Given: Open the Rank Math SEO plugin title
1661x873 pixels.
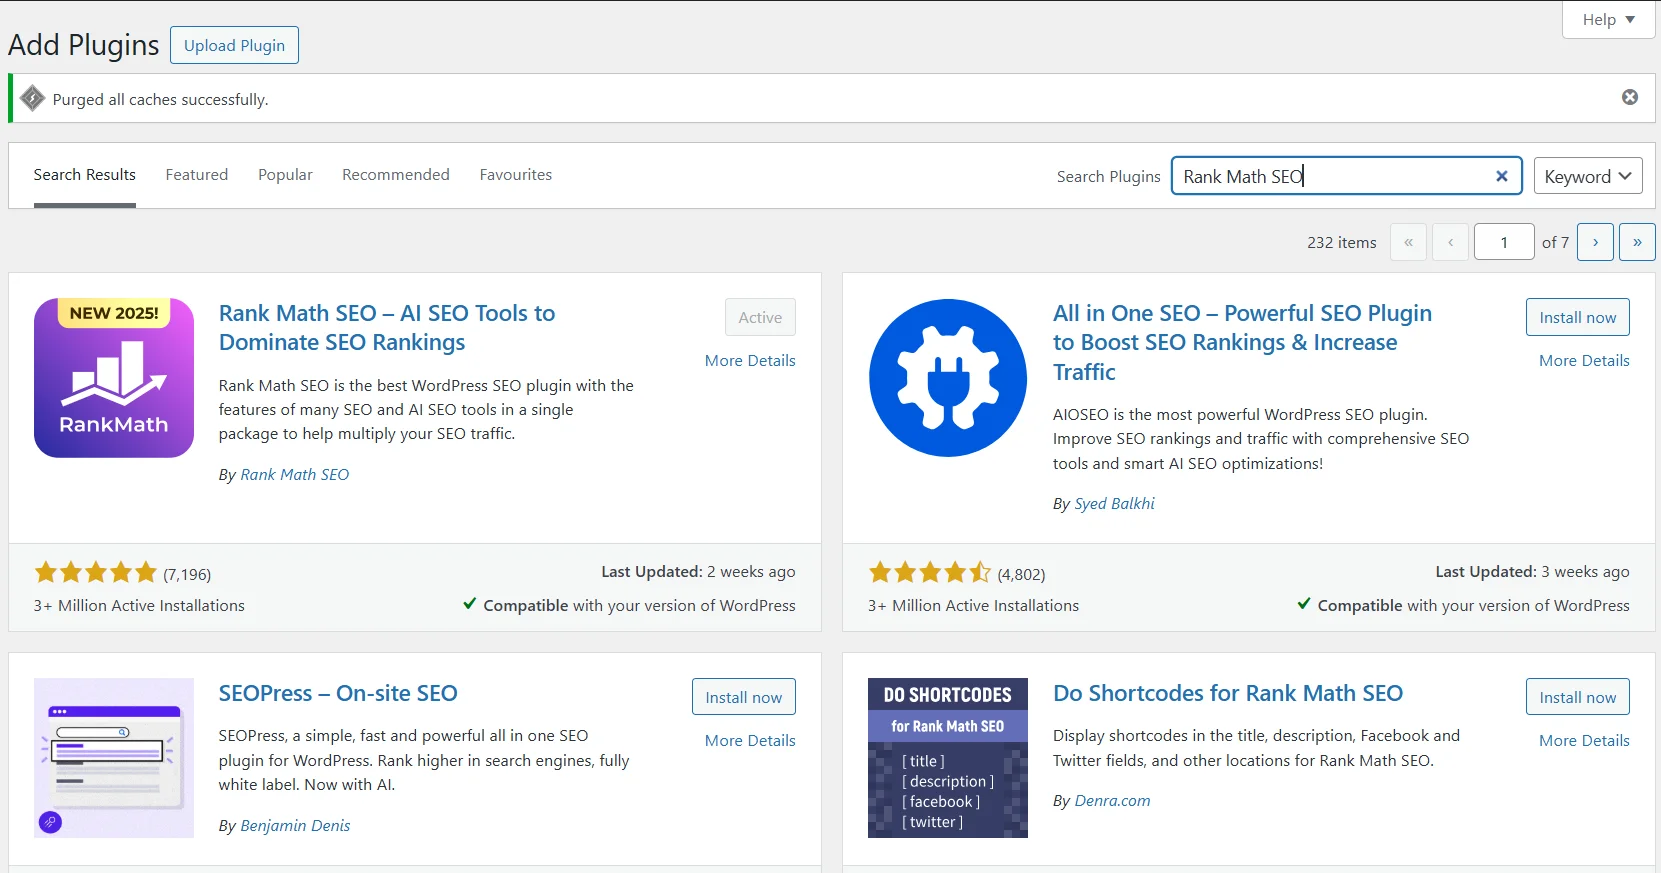Looking at the screenshot, I should [x=387, y=328].
